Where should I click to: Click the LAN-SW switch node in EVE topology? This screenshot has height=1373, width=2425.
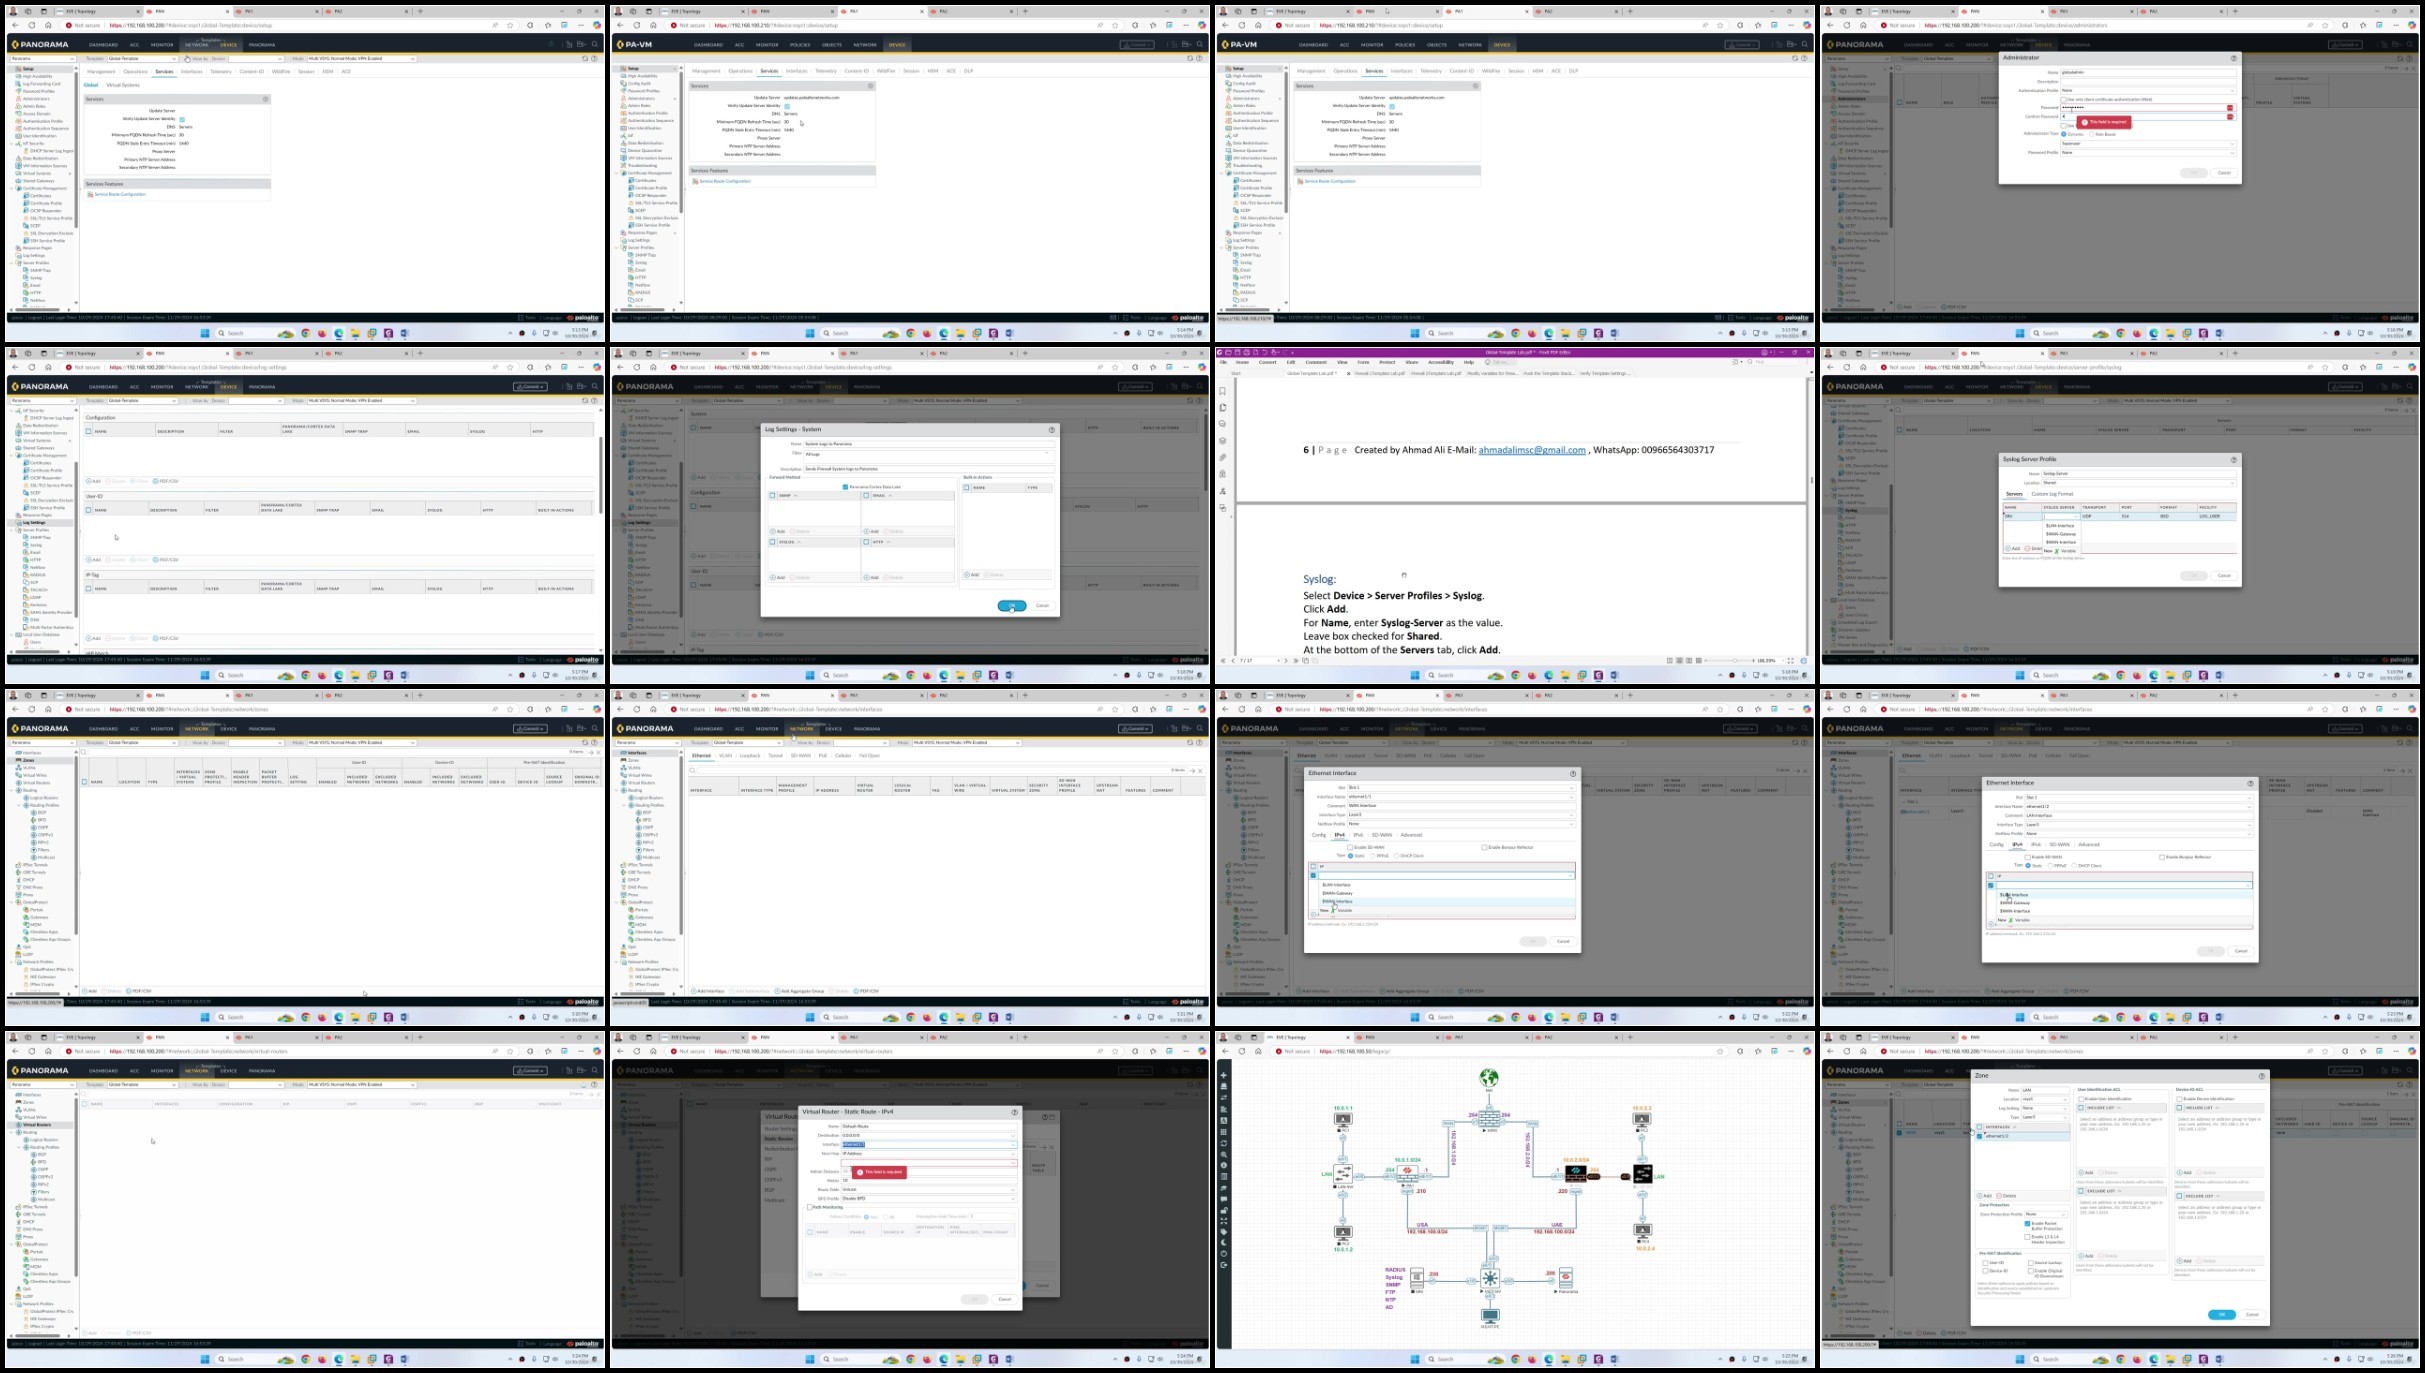coord(1343,1174)
